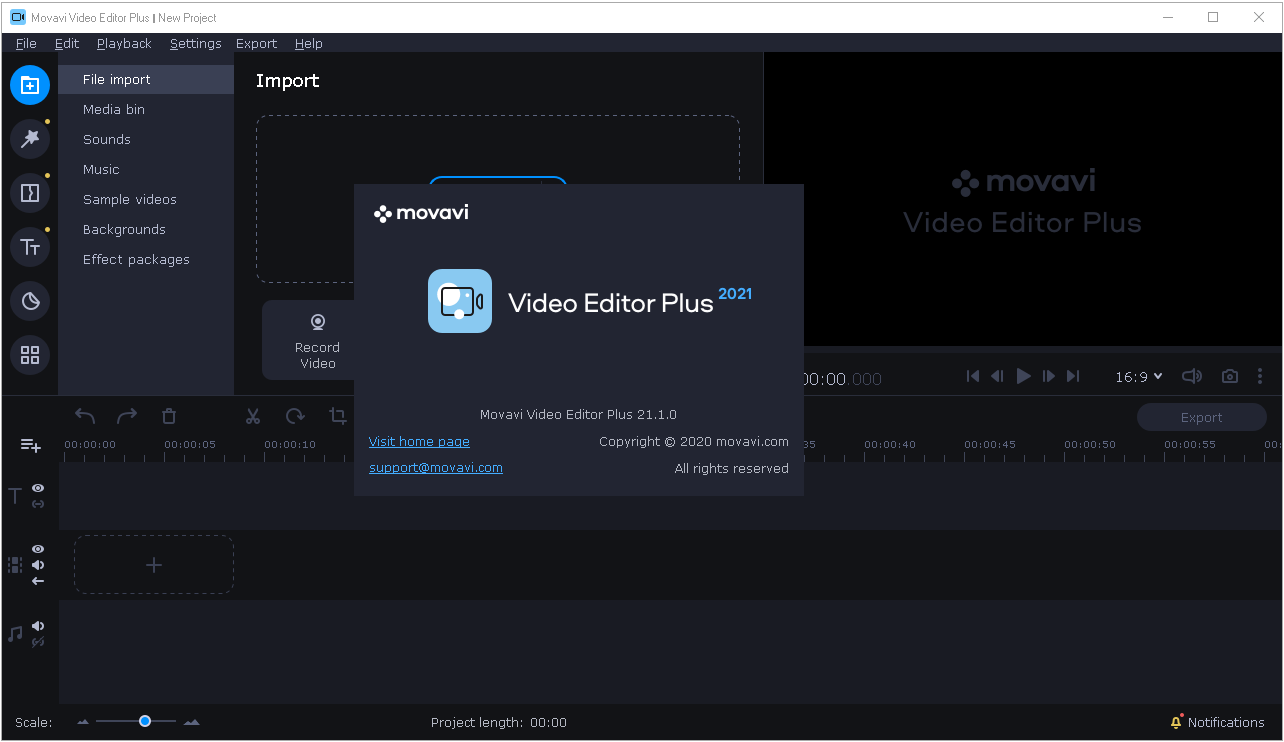The image size is (1284, 742).
Task: Select Sample videos in import list
Action: [x=129, y=199]
